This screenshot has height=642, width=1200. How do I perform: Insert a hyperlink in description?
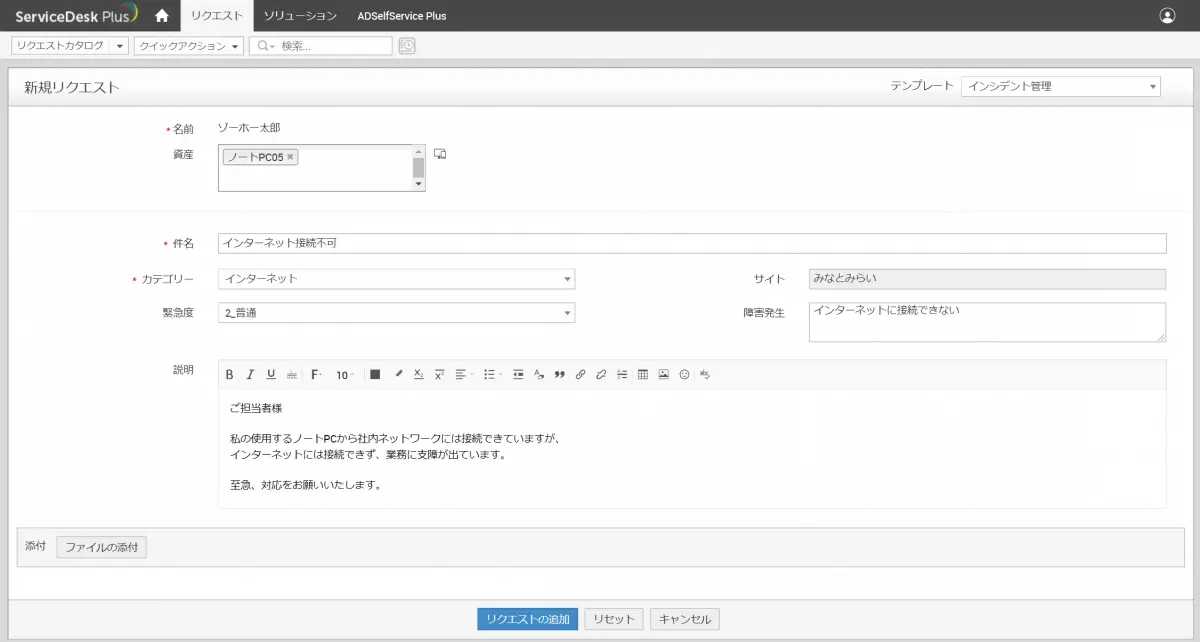(580, 375)
